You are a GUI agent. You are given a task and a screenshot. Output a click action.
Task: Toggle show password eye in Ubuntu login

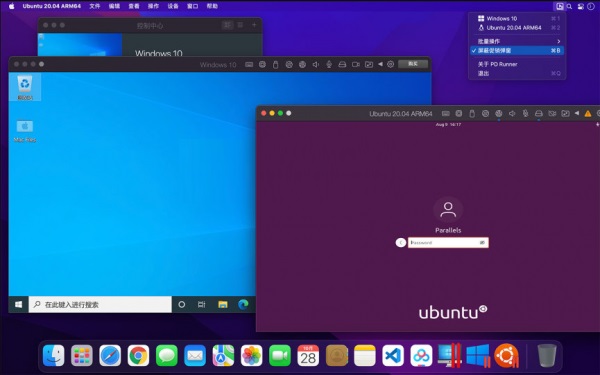point(482,243)
